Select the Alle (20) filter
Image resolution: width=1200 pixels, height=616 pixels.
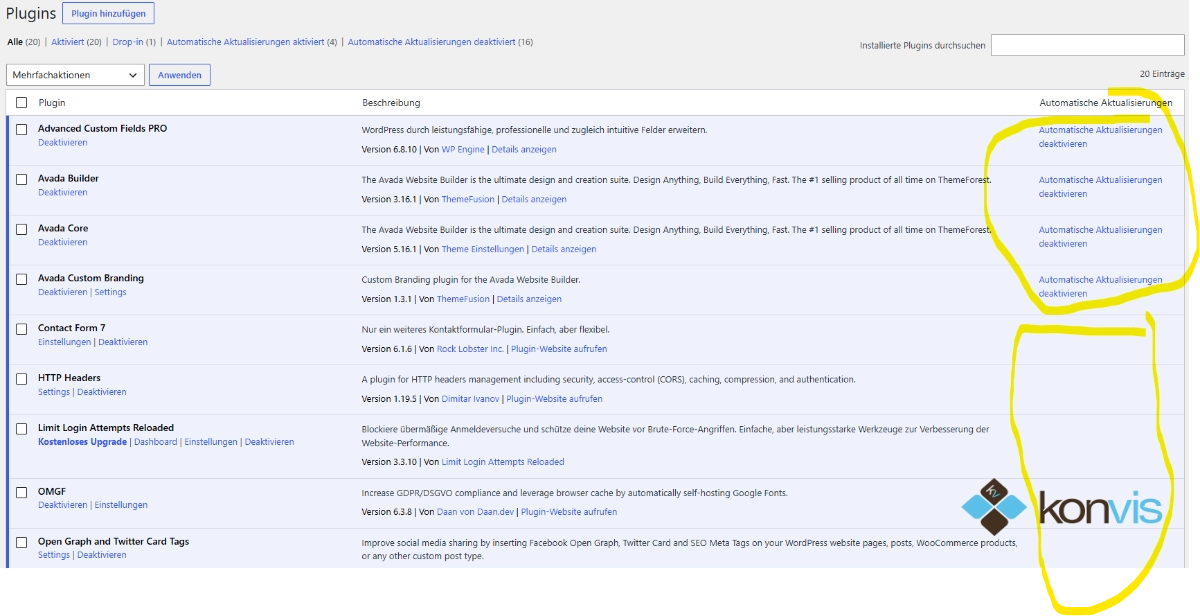click(x=23, y=42)
